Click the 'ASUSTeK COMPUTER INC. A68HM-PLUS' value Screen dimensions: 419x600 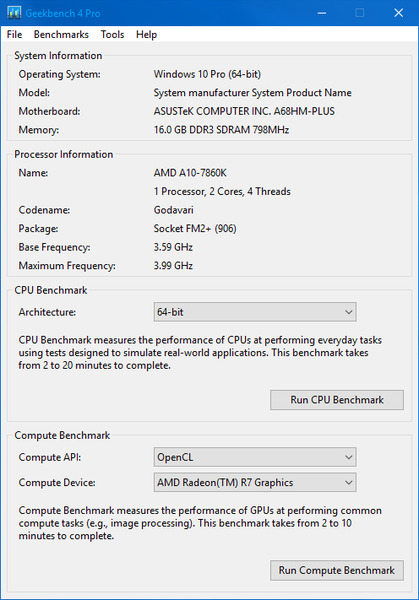(x=244, y=111)
